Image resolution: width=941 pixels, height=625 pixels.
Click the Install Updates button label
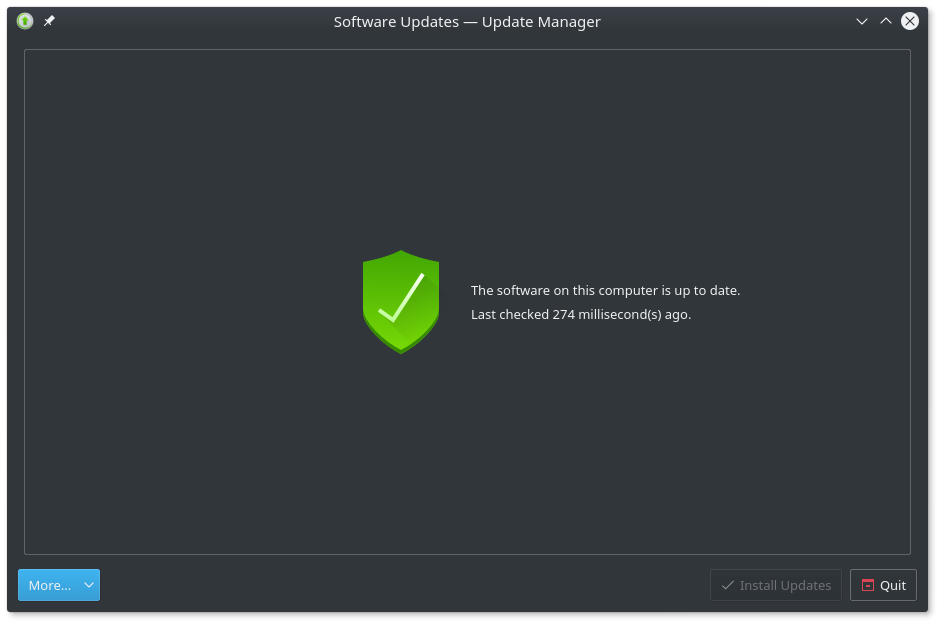coord(785,585)
